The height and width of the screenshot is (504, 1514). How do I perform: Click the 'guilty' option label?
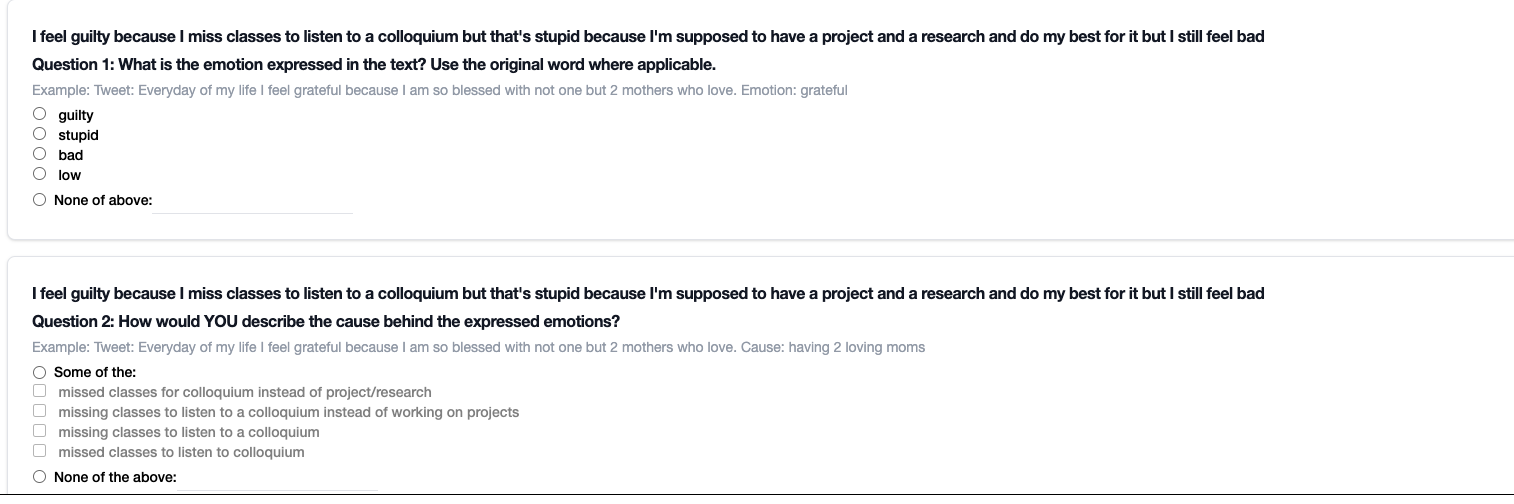76,115
